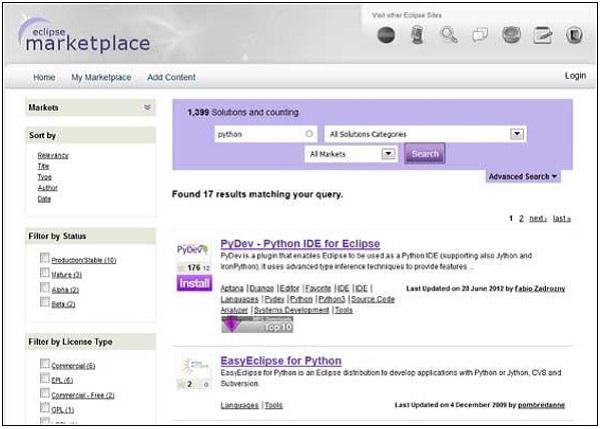Install the PyDev plugin
The height and width of the screenshot is (429, 600).
coord(193,284)
